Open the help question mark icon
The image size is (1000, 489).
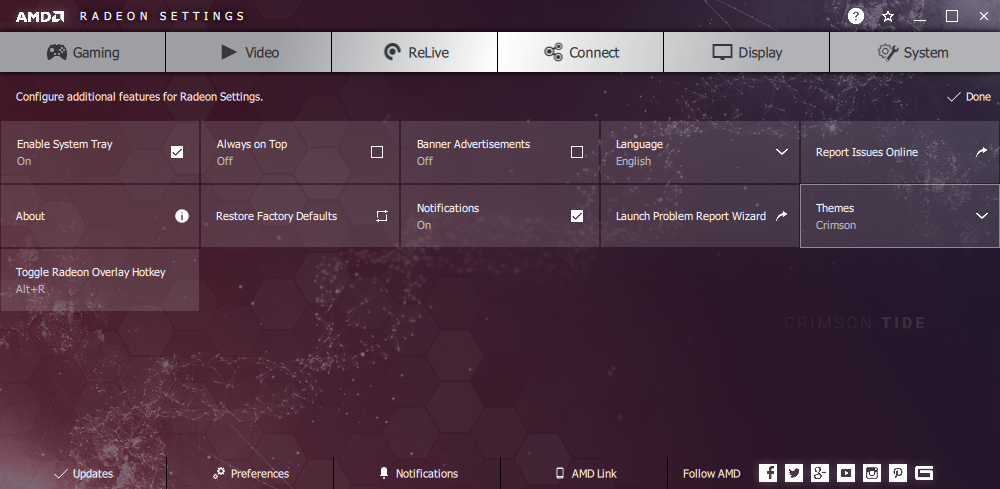click(x=856, y=16)
